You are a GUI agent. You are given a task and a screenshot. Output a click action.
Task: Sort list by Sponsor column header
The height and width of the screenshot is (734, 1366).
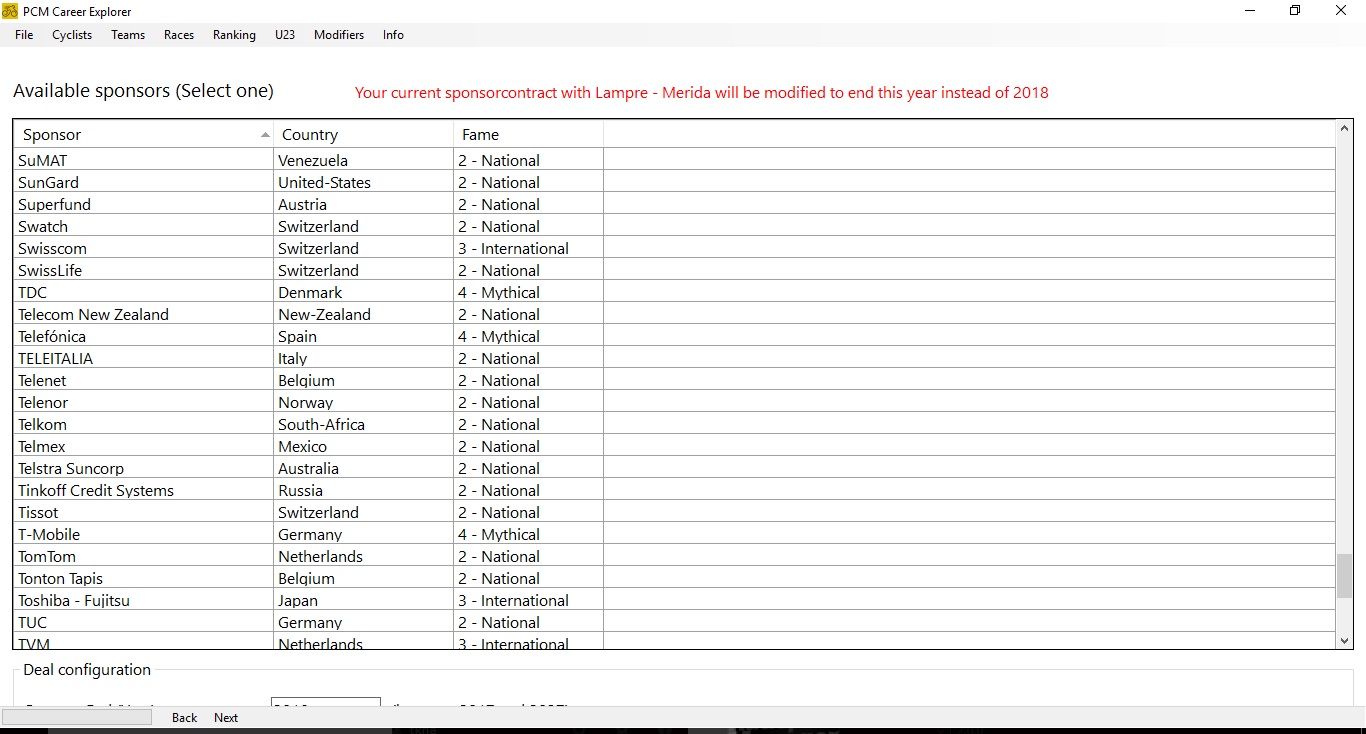point(140,135)
